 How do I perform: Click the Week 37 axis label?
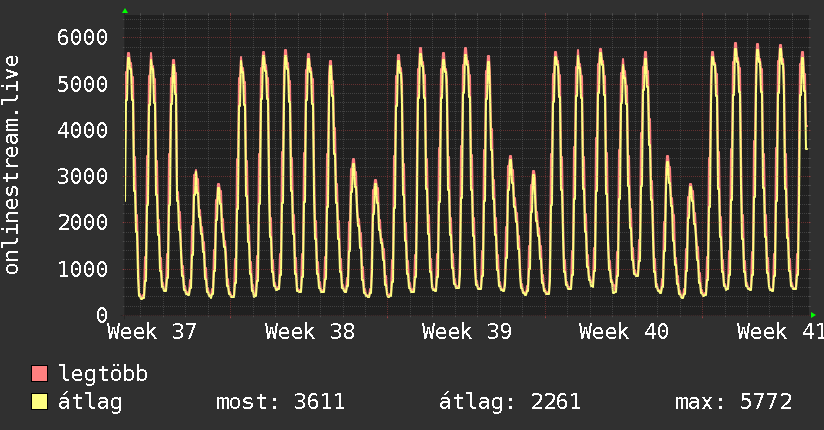[x=152, y=332]
